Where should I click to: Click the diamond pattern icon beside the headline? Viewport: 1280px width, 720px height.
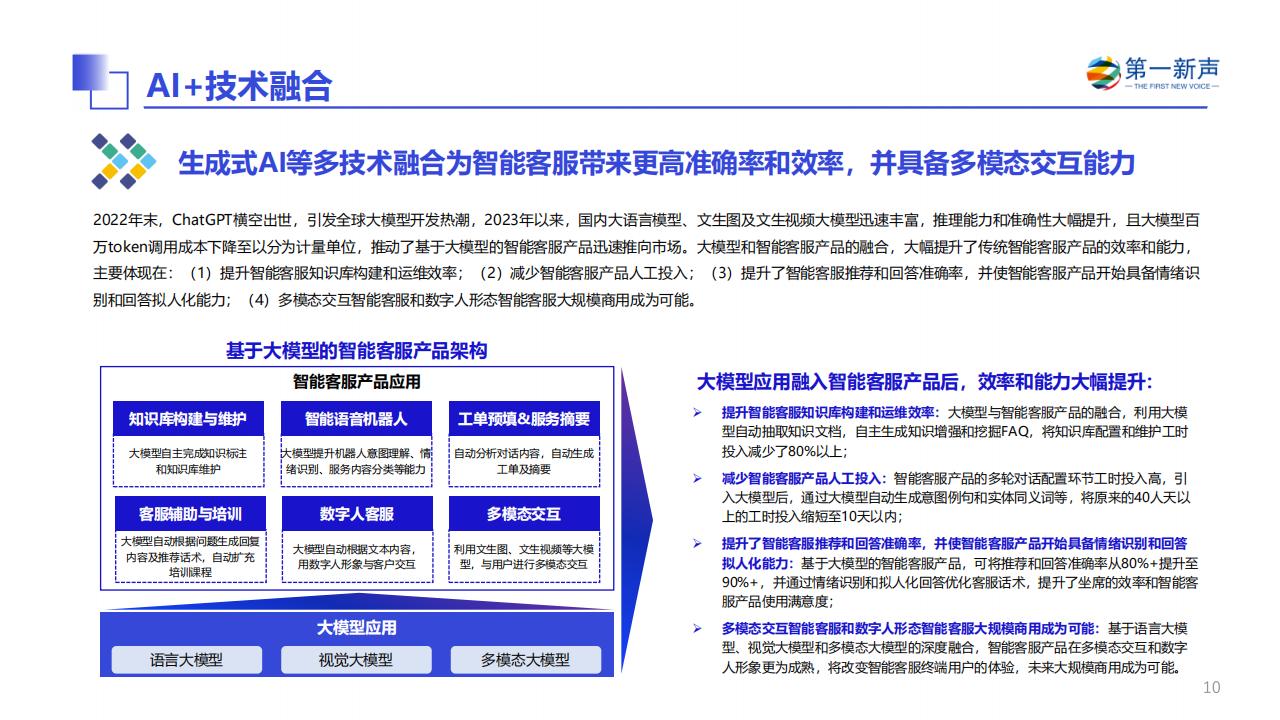pyautogui.click(x=124, y=161)
